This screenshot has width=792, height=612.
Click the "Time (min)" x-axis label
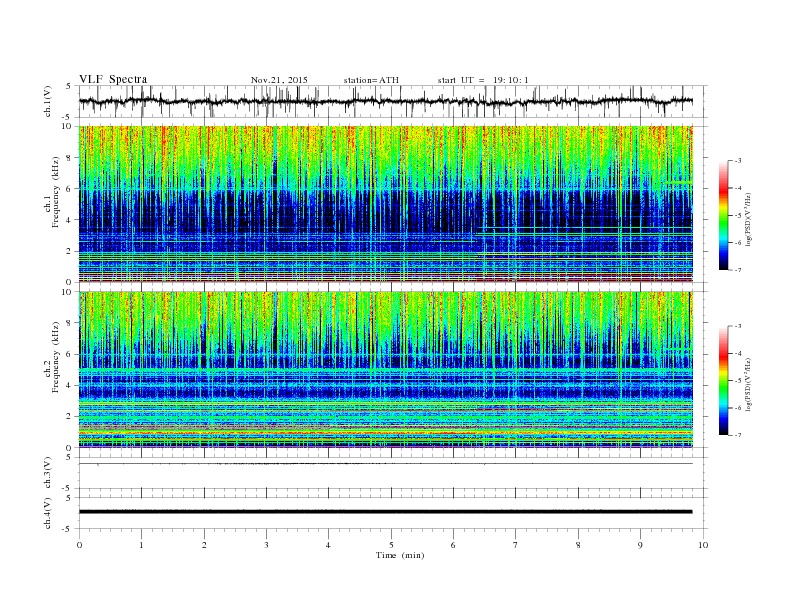(x=400, y=555)
